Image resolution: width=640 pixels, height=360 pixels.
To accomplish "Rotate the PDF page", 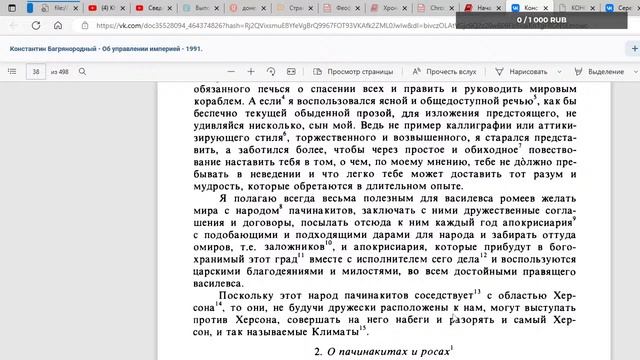I will [271, 71].
